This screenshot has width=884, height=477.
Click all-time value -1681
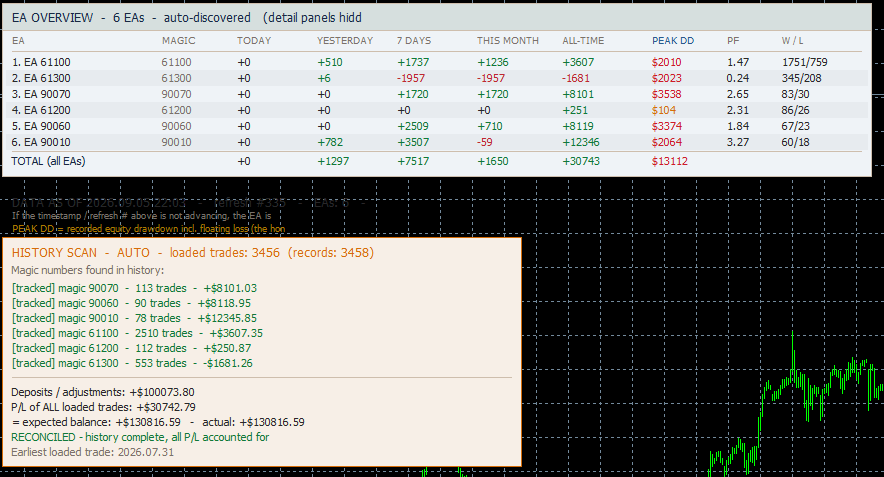coord(576,78)
